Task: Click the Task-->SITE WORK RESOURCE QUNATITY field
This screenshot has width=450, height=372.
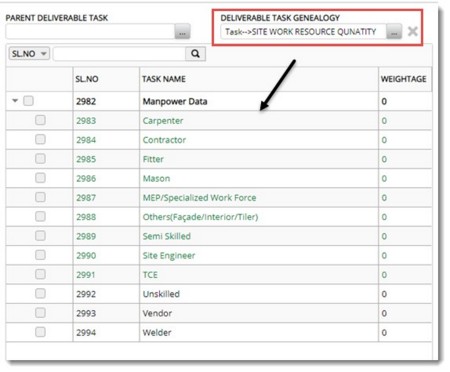Action: (303, 32)
